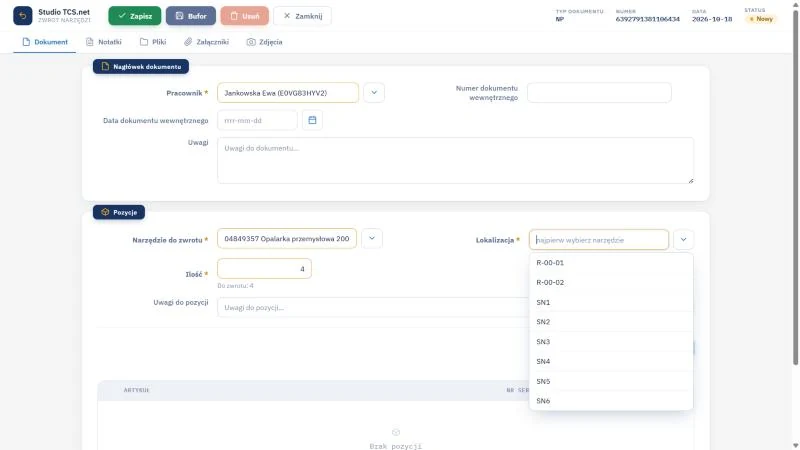
Task: Choose SN3 from location list
Action: click(611, 342)
